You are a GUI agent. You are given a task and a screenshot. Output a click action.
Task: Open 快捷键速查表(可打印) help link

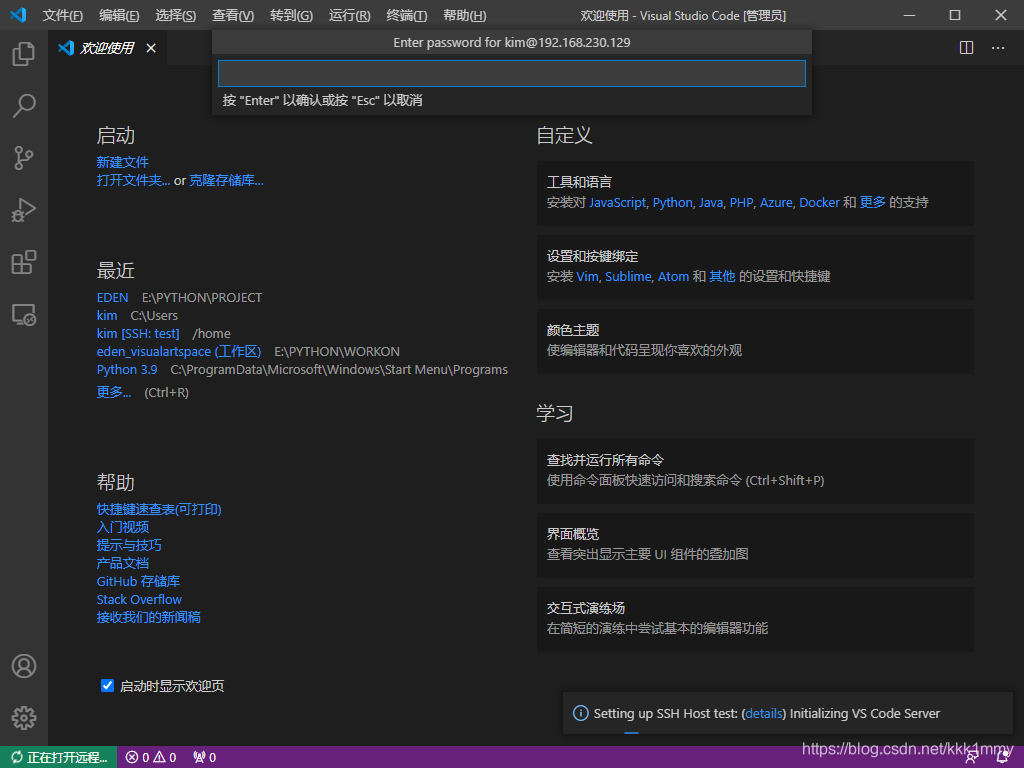(x=159, y=509)
